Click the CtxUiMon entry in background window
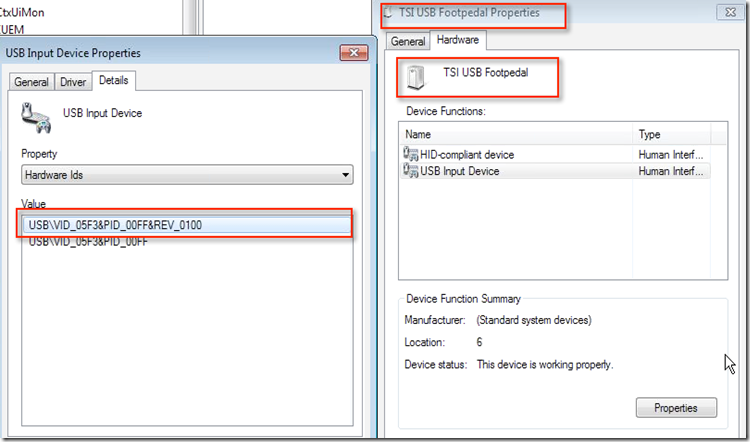The image size is (750, 442). pos(22,12)
